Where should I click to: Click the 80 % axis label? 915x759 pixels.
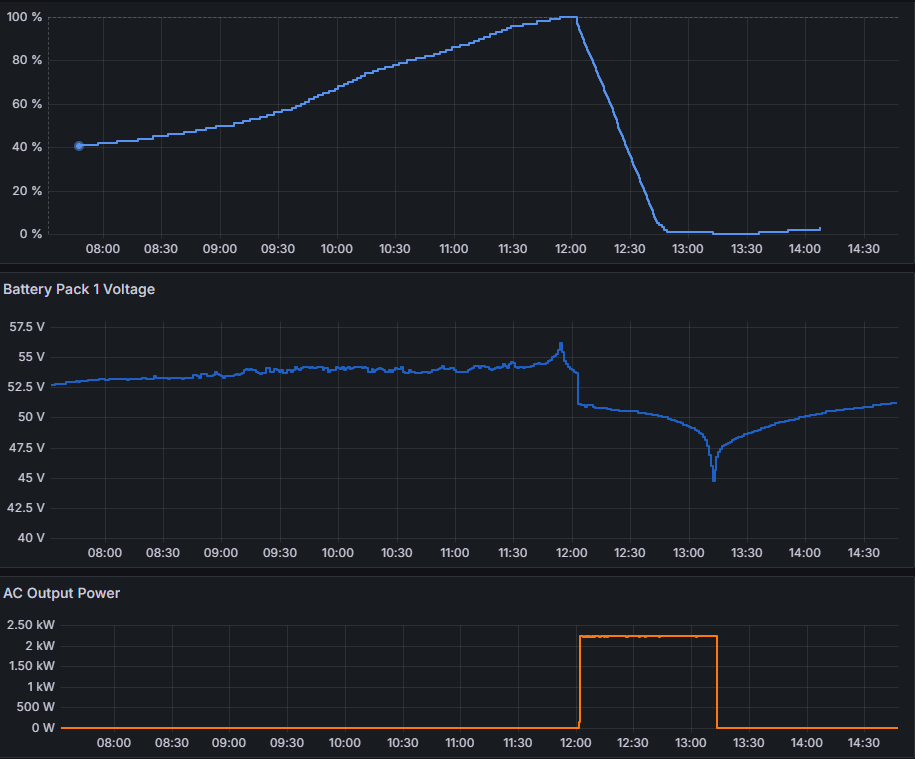[27, 60]
